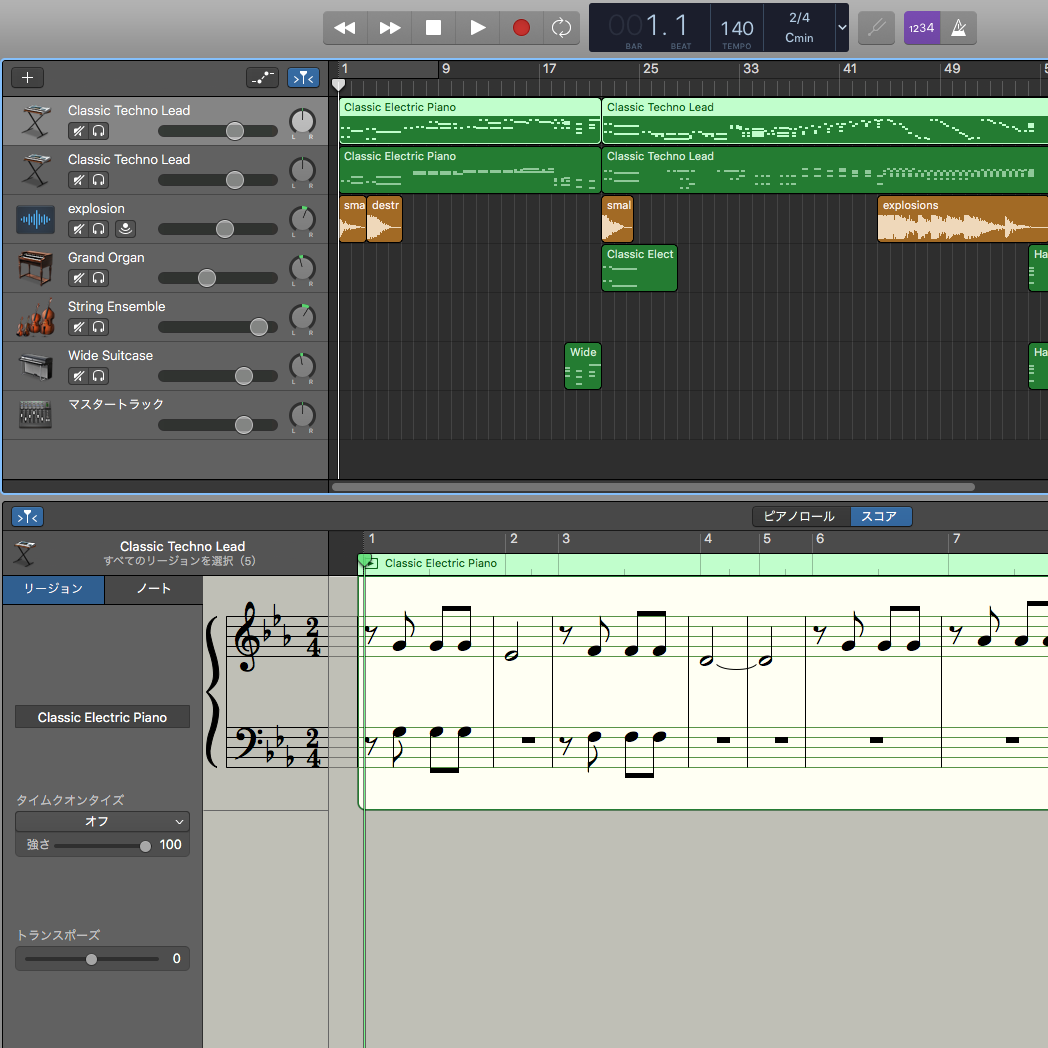The width and height of the screenshot is (1048, 1048).
Task: Select the 'destr' audio region
Action: 384,219
